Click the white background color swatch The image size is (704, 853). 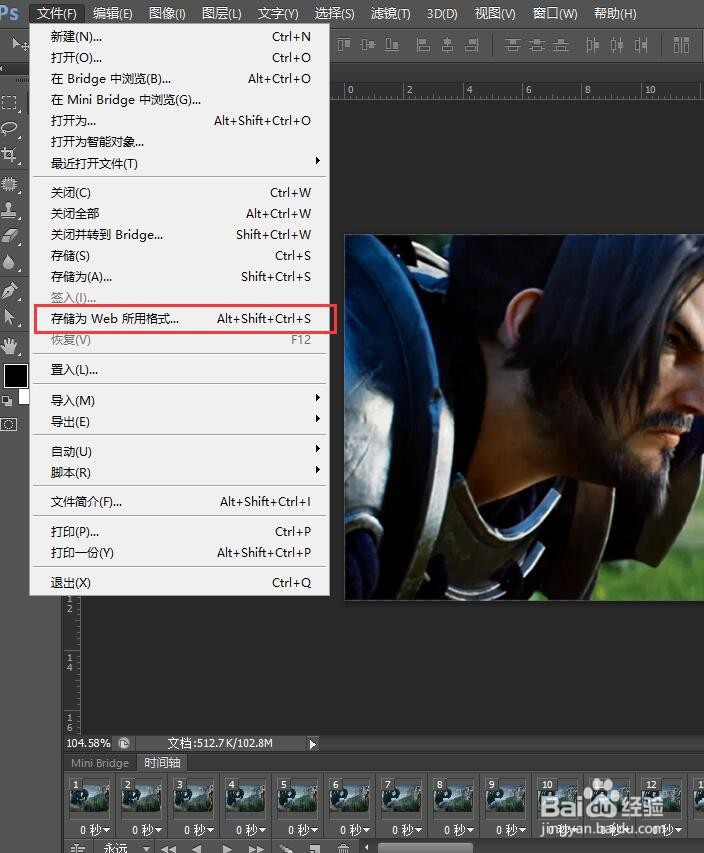pyautogui.click(x=25, y=397)
